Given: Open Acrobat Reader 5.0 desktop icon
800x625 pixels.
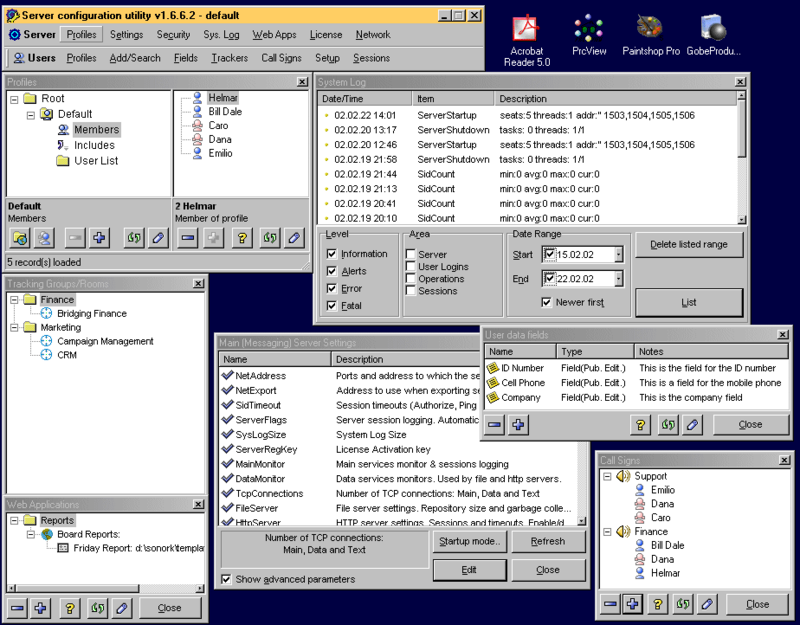Looking at the screenshot, I should [x=527, y=41].
